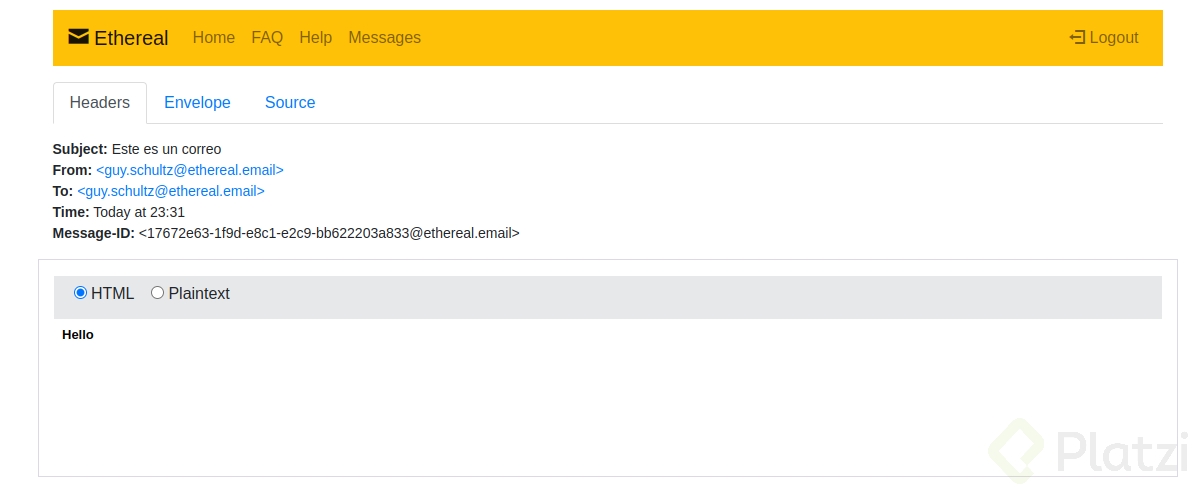
Task: Select the Plaintext radio button
Action: tap(157, 293)
